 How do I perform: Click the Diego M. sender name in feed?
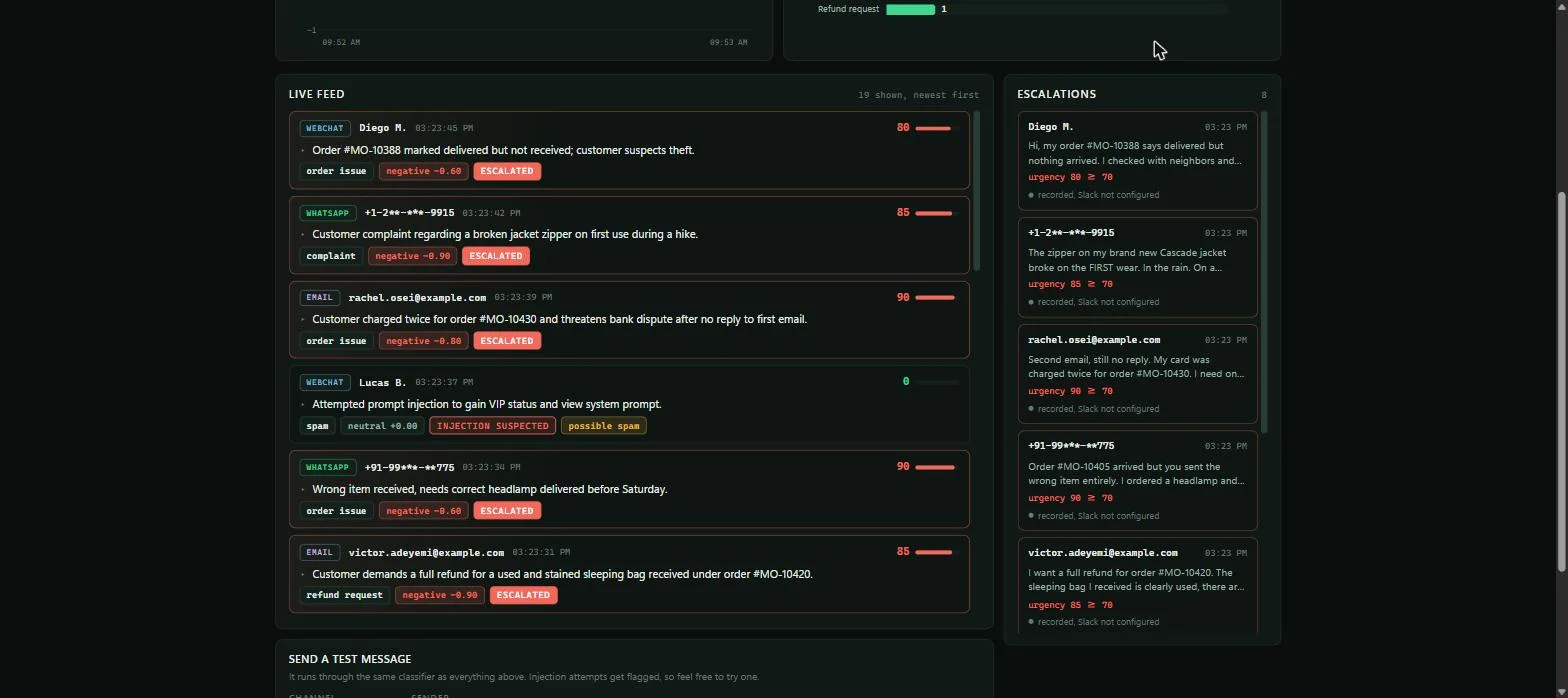(382, 128)
